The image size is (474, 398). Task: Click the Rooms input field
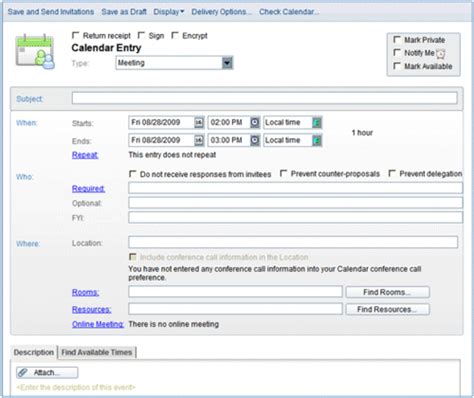(x=235, y=292)
